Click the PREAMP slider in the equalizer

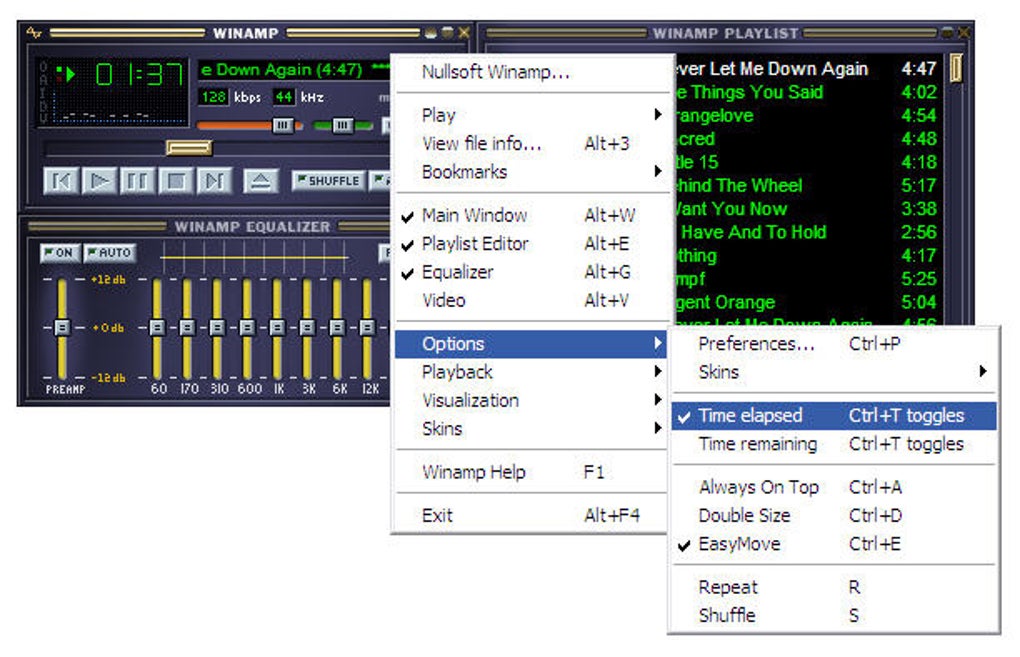(x=62, y=325)
